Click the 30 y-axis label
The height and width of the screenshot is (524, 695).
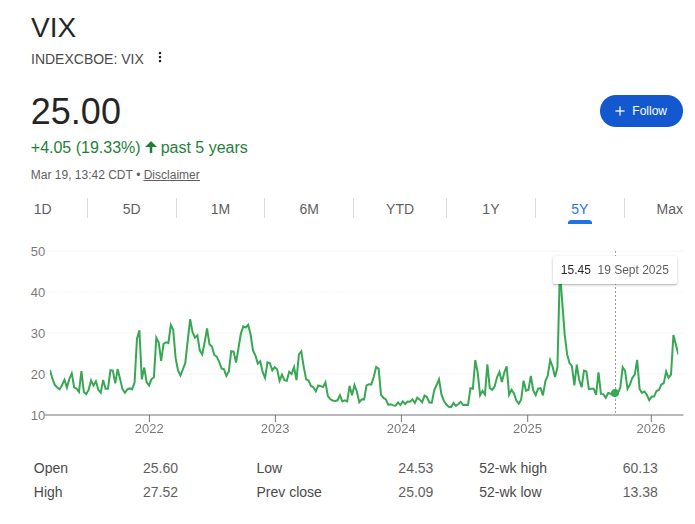(x=38, y=333)
